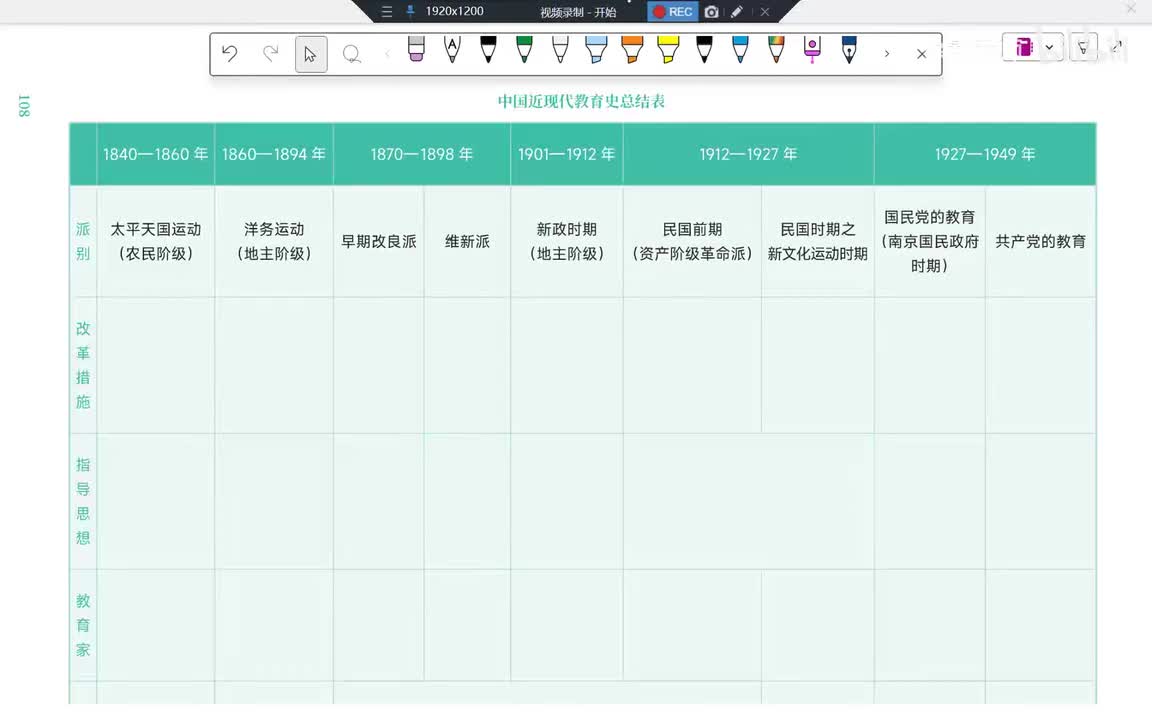Image resolution: width=1152 pixels, height=720 pixels.
Task: Click the 共产党的教育 cell
Action: pyautogui.click(x=1040, y=241)
